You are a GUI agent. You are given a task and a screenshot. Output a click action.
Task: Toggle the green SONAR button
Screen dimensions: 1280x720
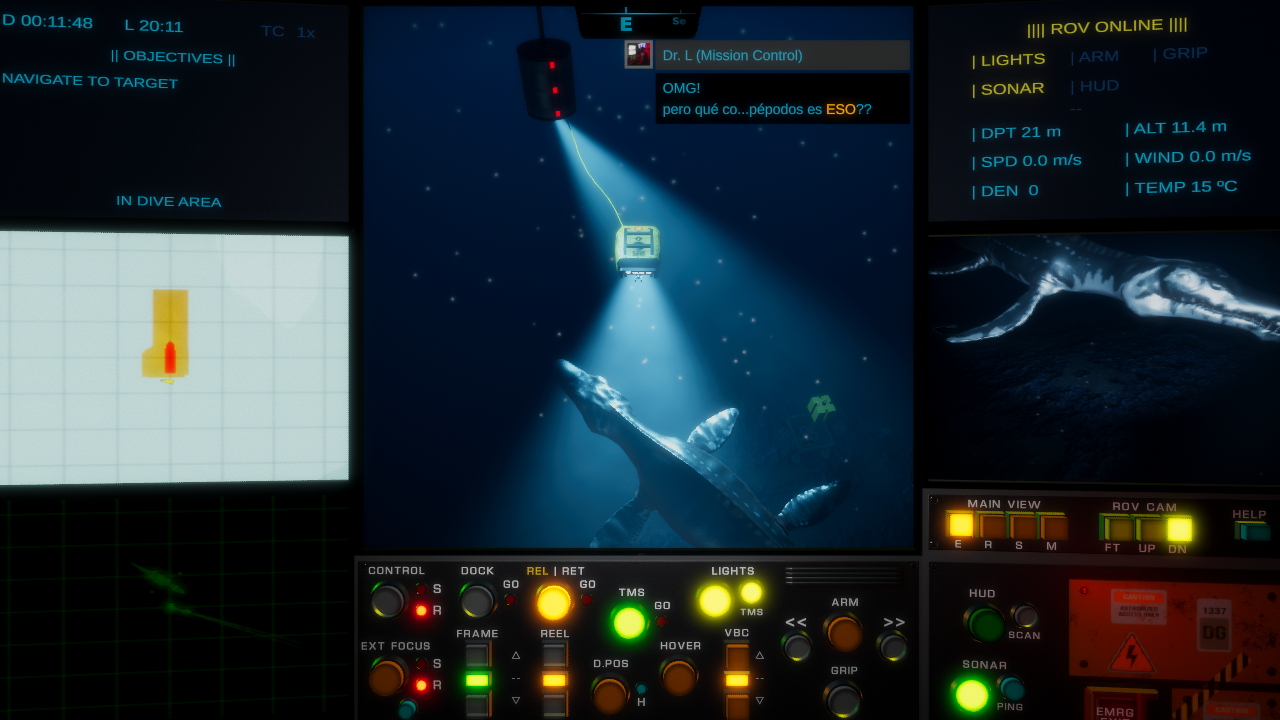971,694
